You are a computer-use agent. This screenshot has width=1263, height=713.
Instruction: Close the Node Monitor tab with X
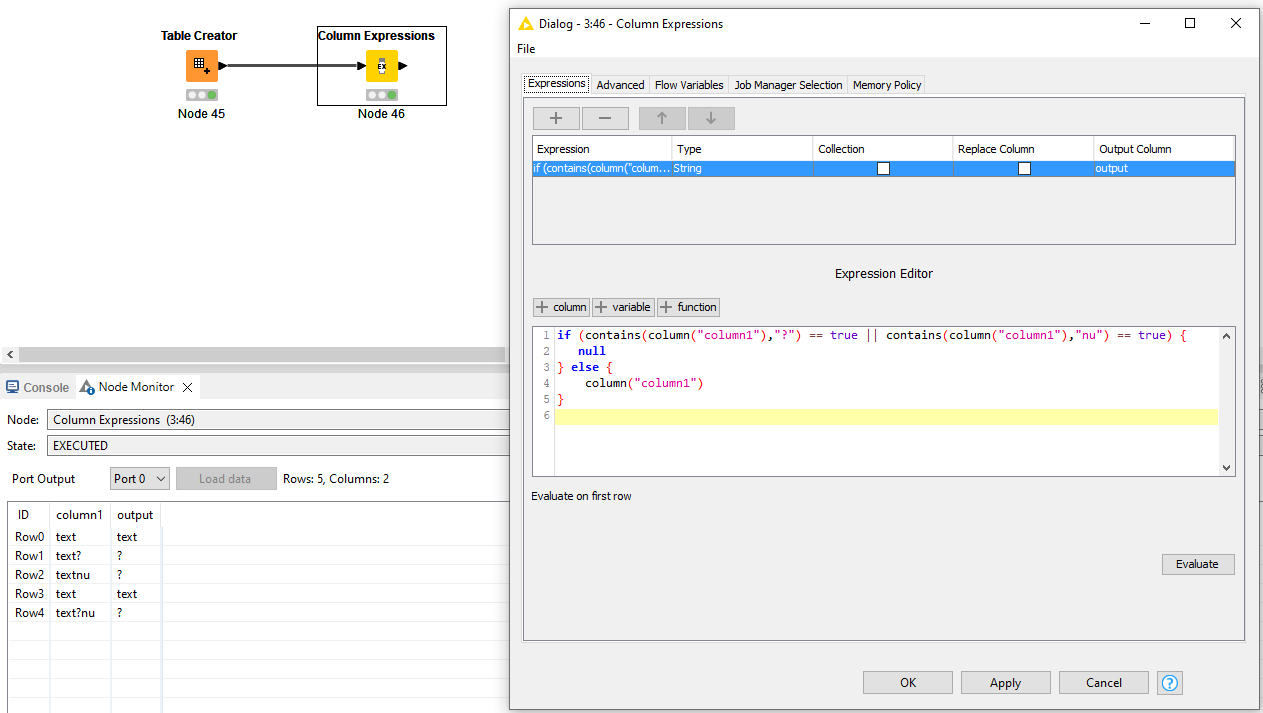click(x=187, y=387)
